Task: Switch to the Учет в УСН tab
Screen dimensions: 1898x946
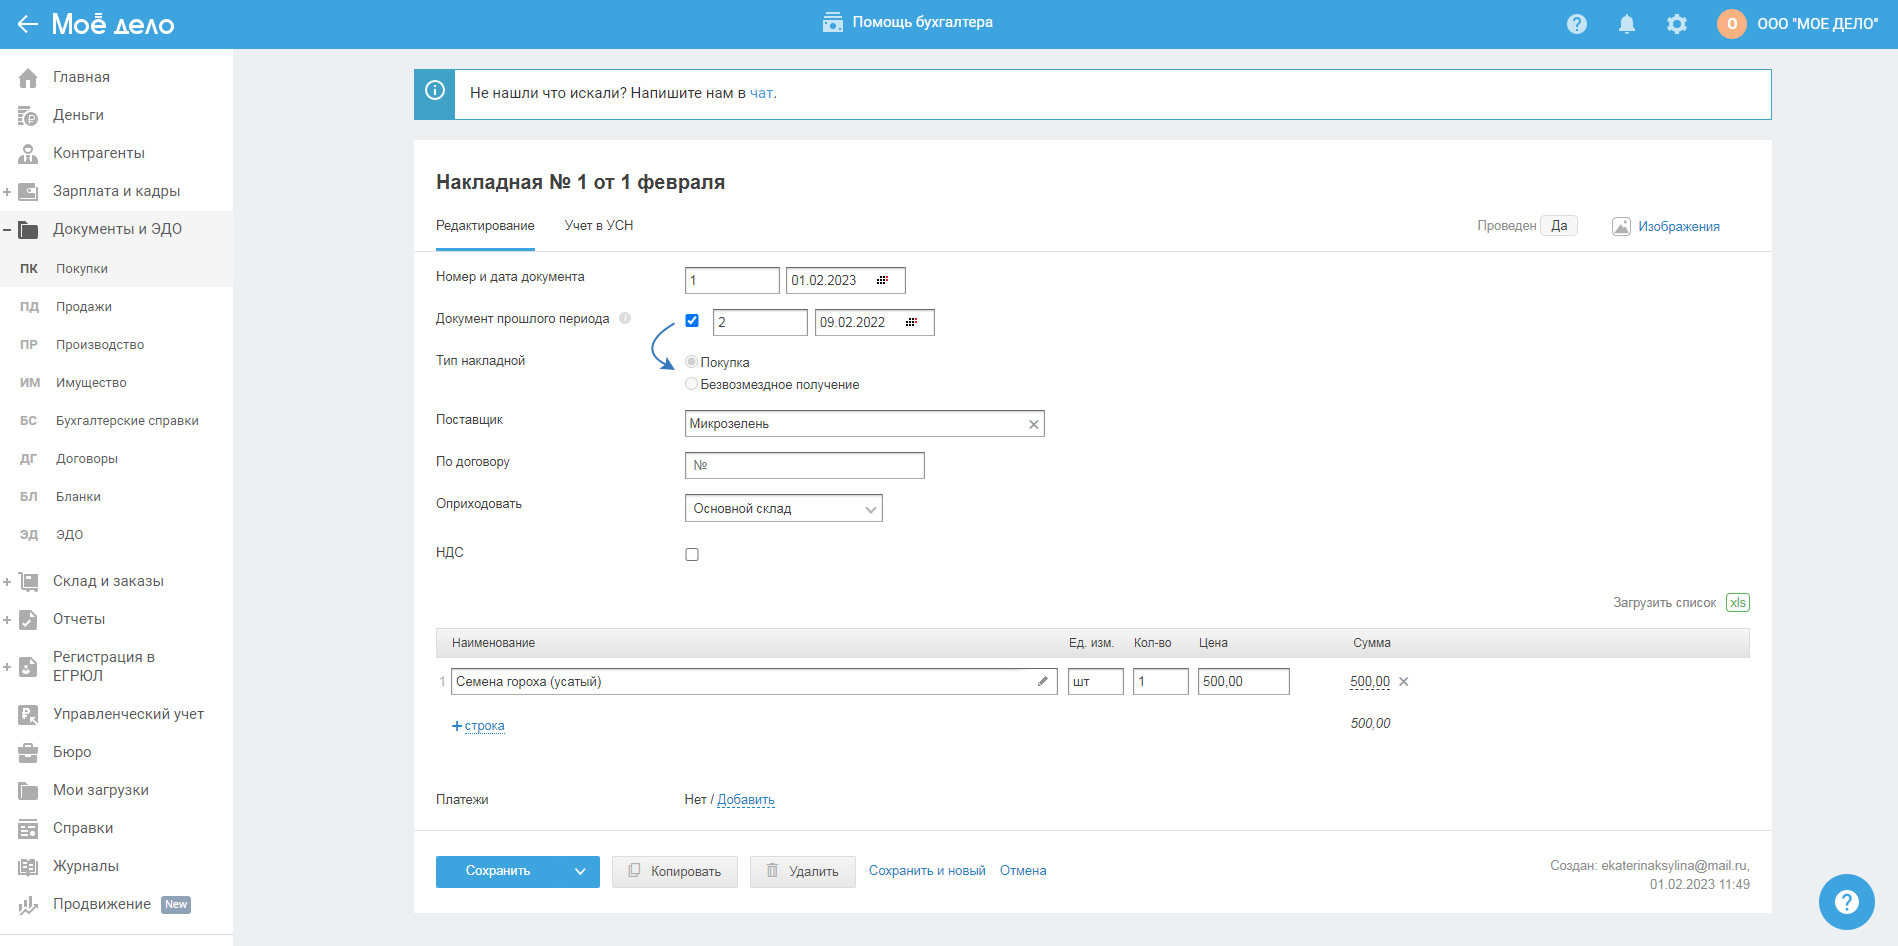Action: click(x=598, y=226)
